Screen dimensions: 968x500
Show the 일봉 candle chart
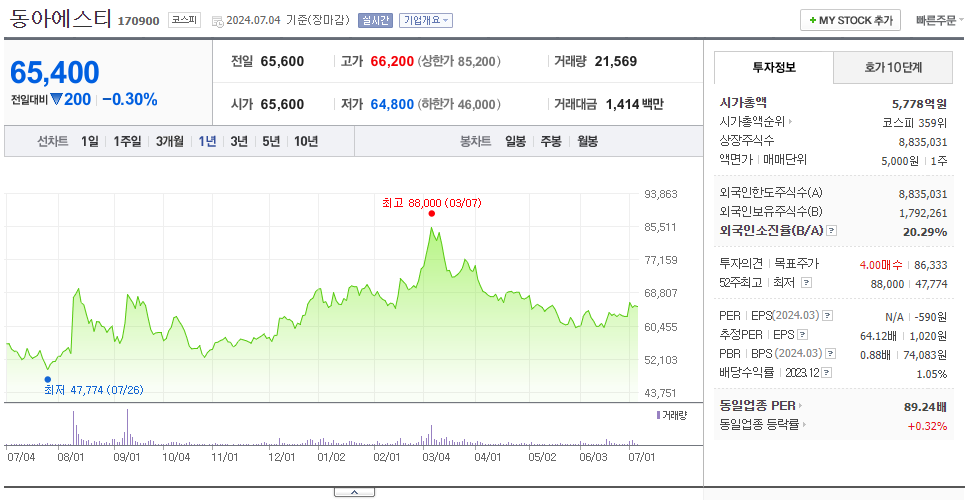click(x=515, y=141)
